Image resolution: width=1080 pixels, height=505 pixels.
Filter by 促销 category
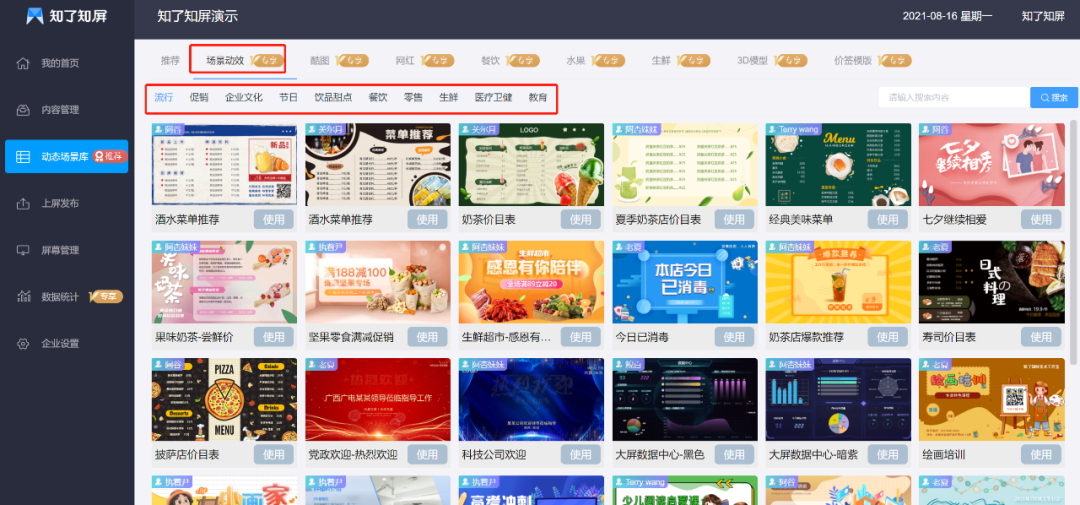click(x=199, y=98)
